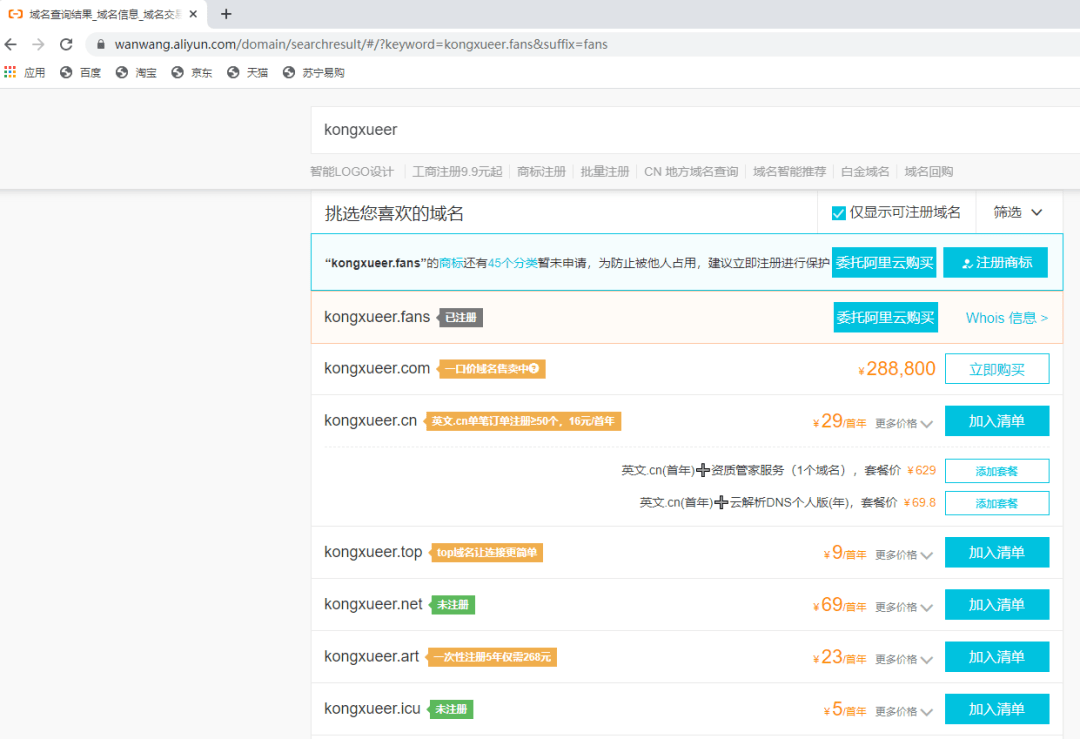Add kongxueer.net to list 加入清单
The image size is (1080, 739).
[997, 605]
